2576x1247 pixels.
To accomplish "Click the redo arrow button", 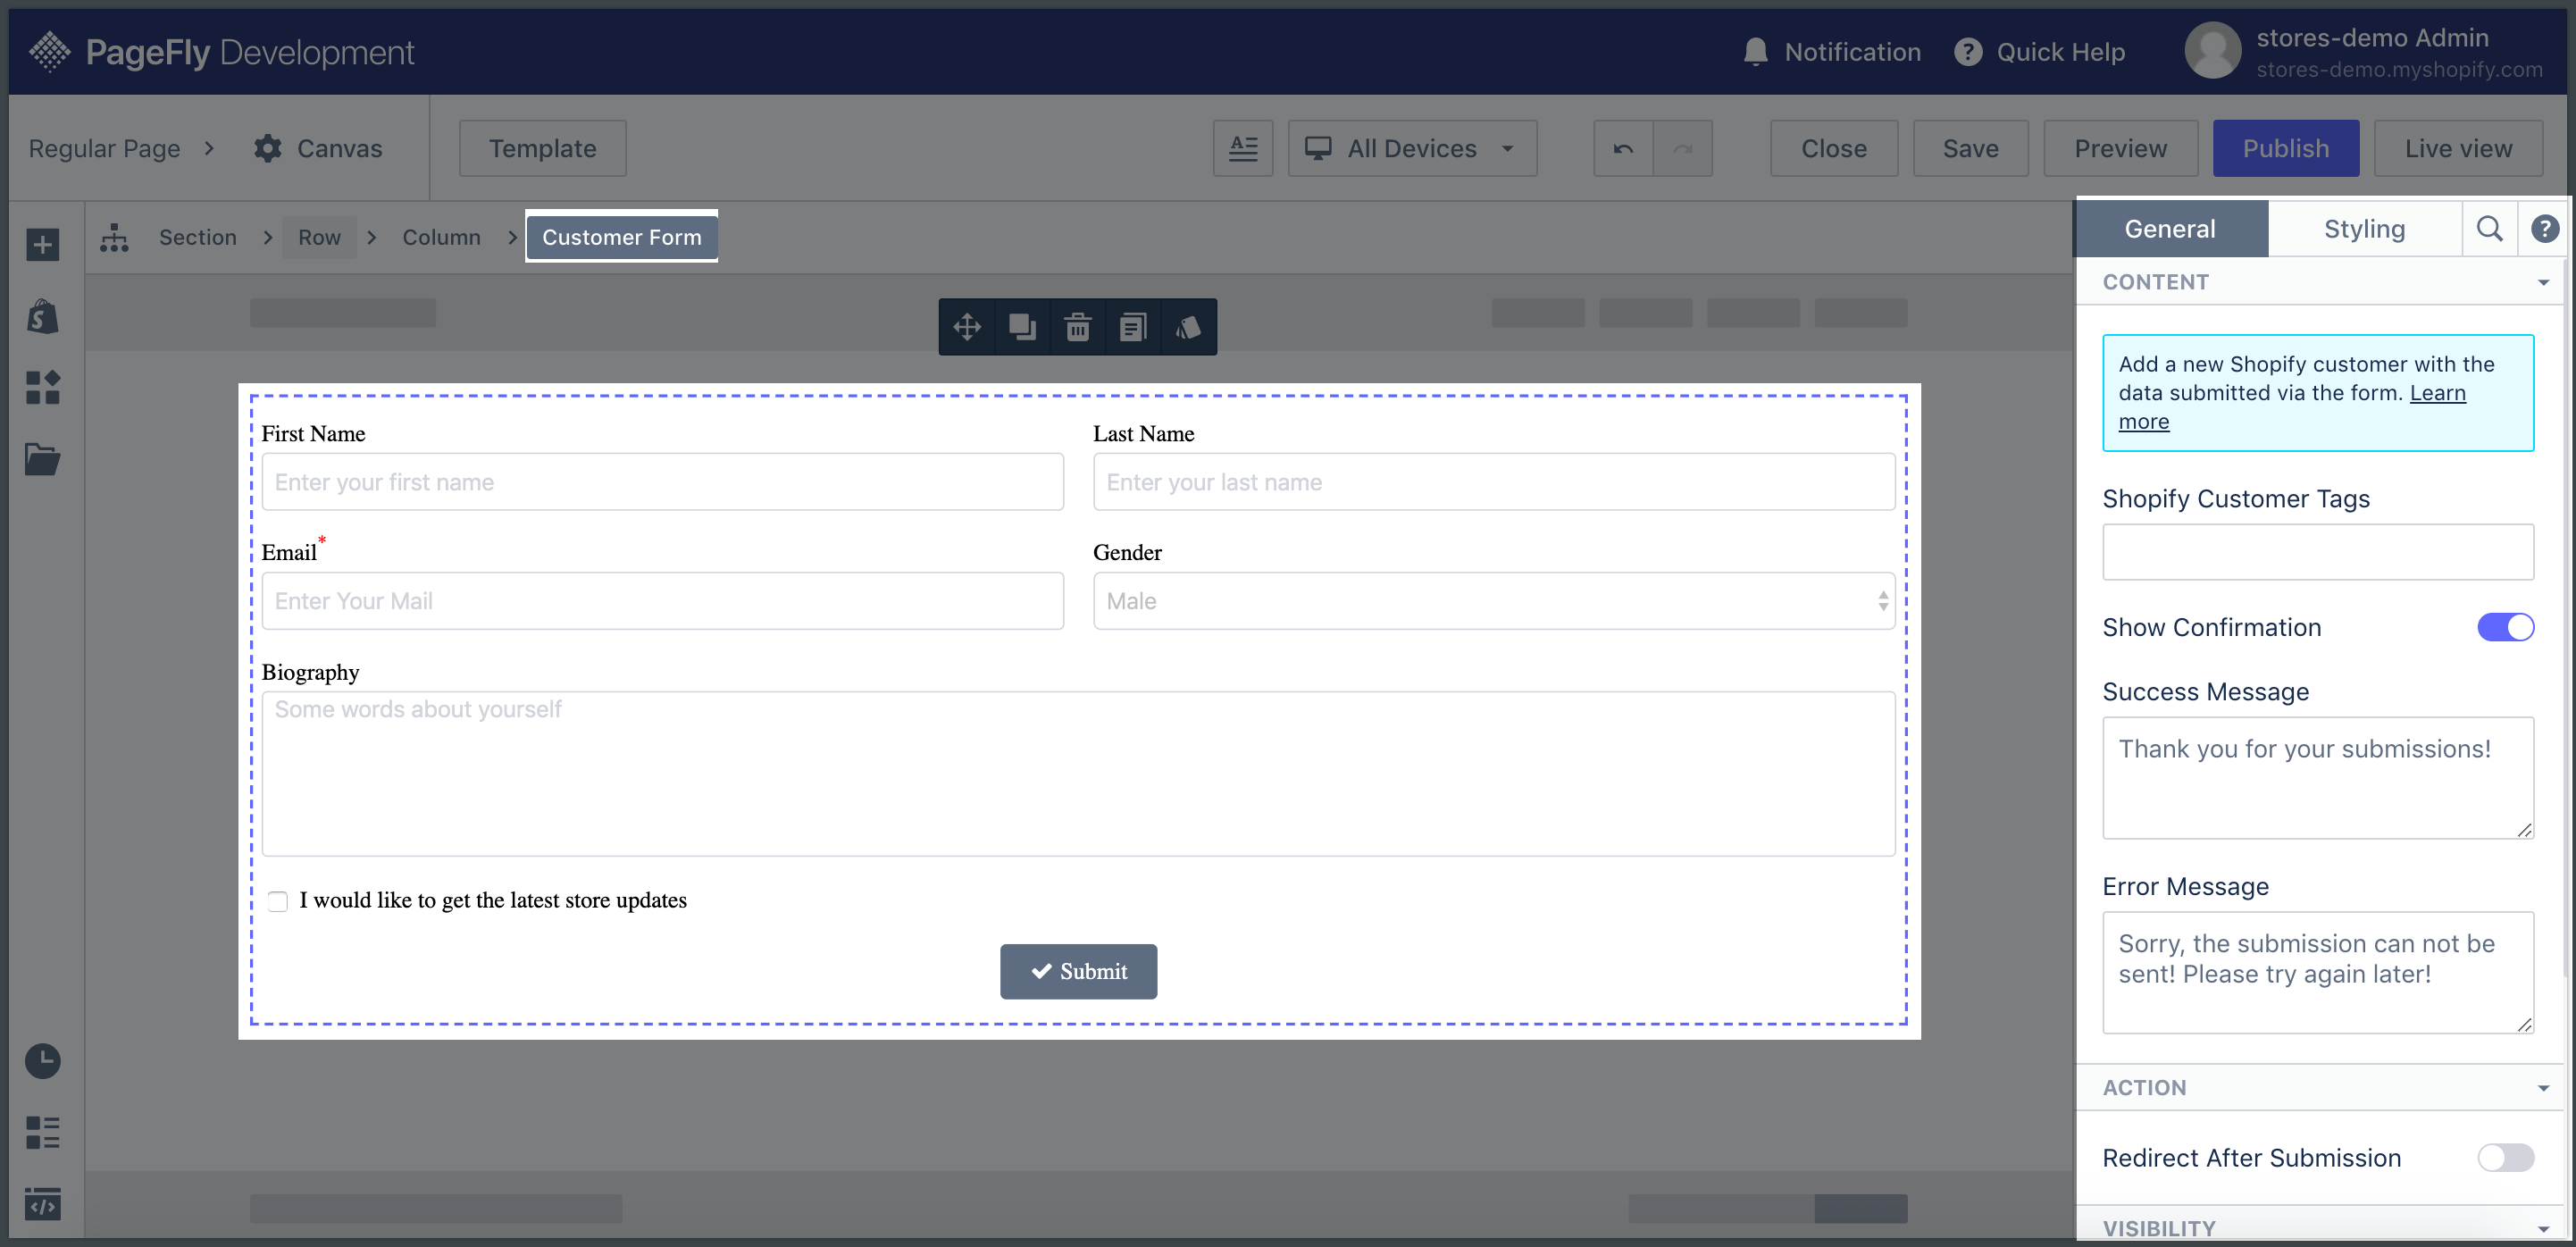I will click(x=1683, y=148).
